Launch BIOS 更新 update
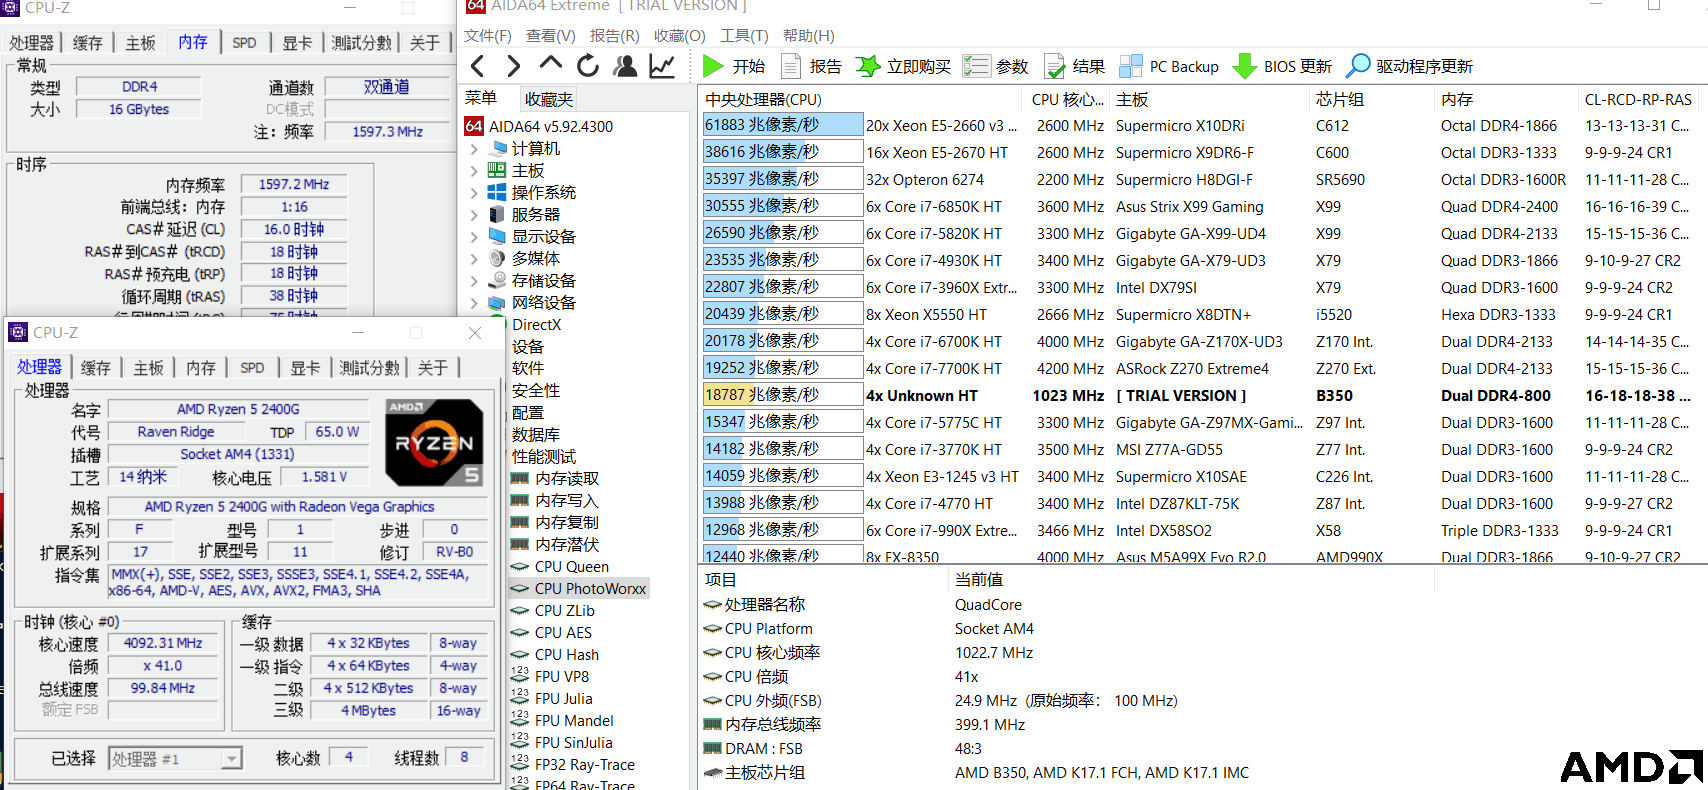 [x=1283, y=67]
